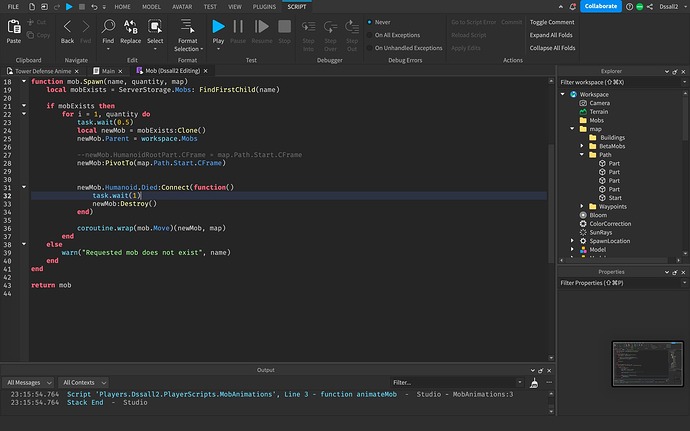Viewport: 690px width, 431px height.
Task: Collapse the Path folder in Explorer
Action: pyautogui.click(x=582, y=155)
